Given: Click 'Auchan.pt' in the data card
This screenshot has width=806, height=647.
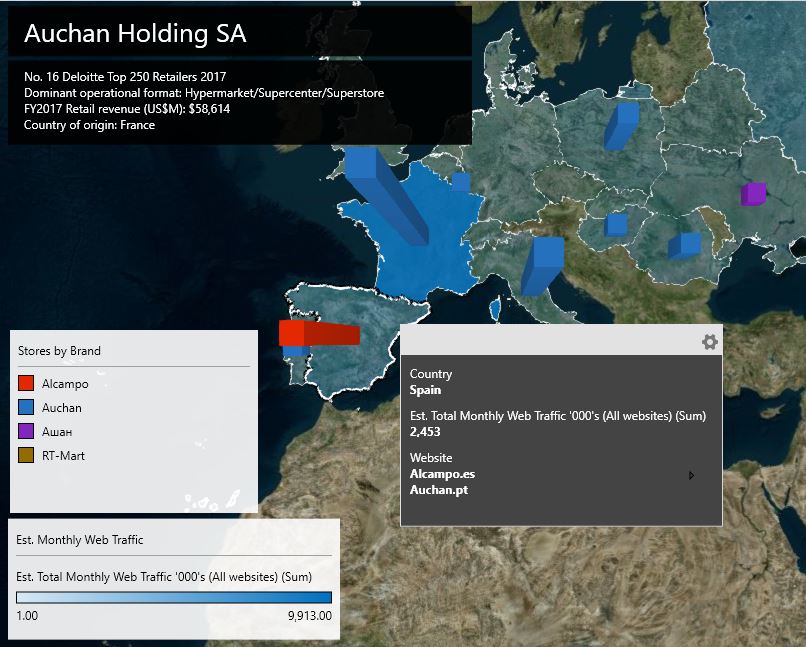Looking at the screenshot, I should [x=438, y=490].
